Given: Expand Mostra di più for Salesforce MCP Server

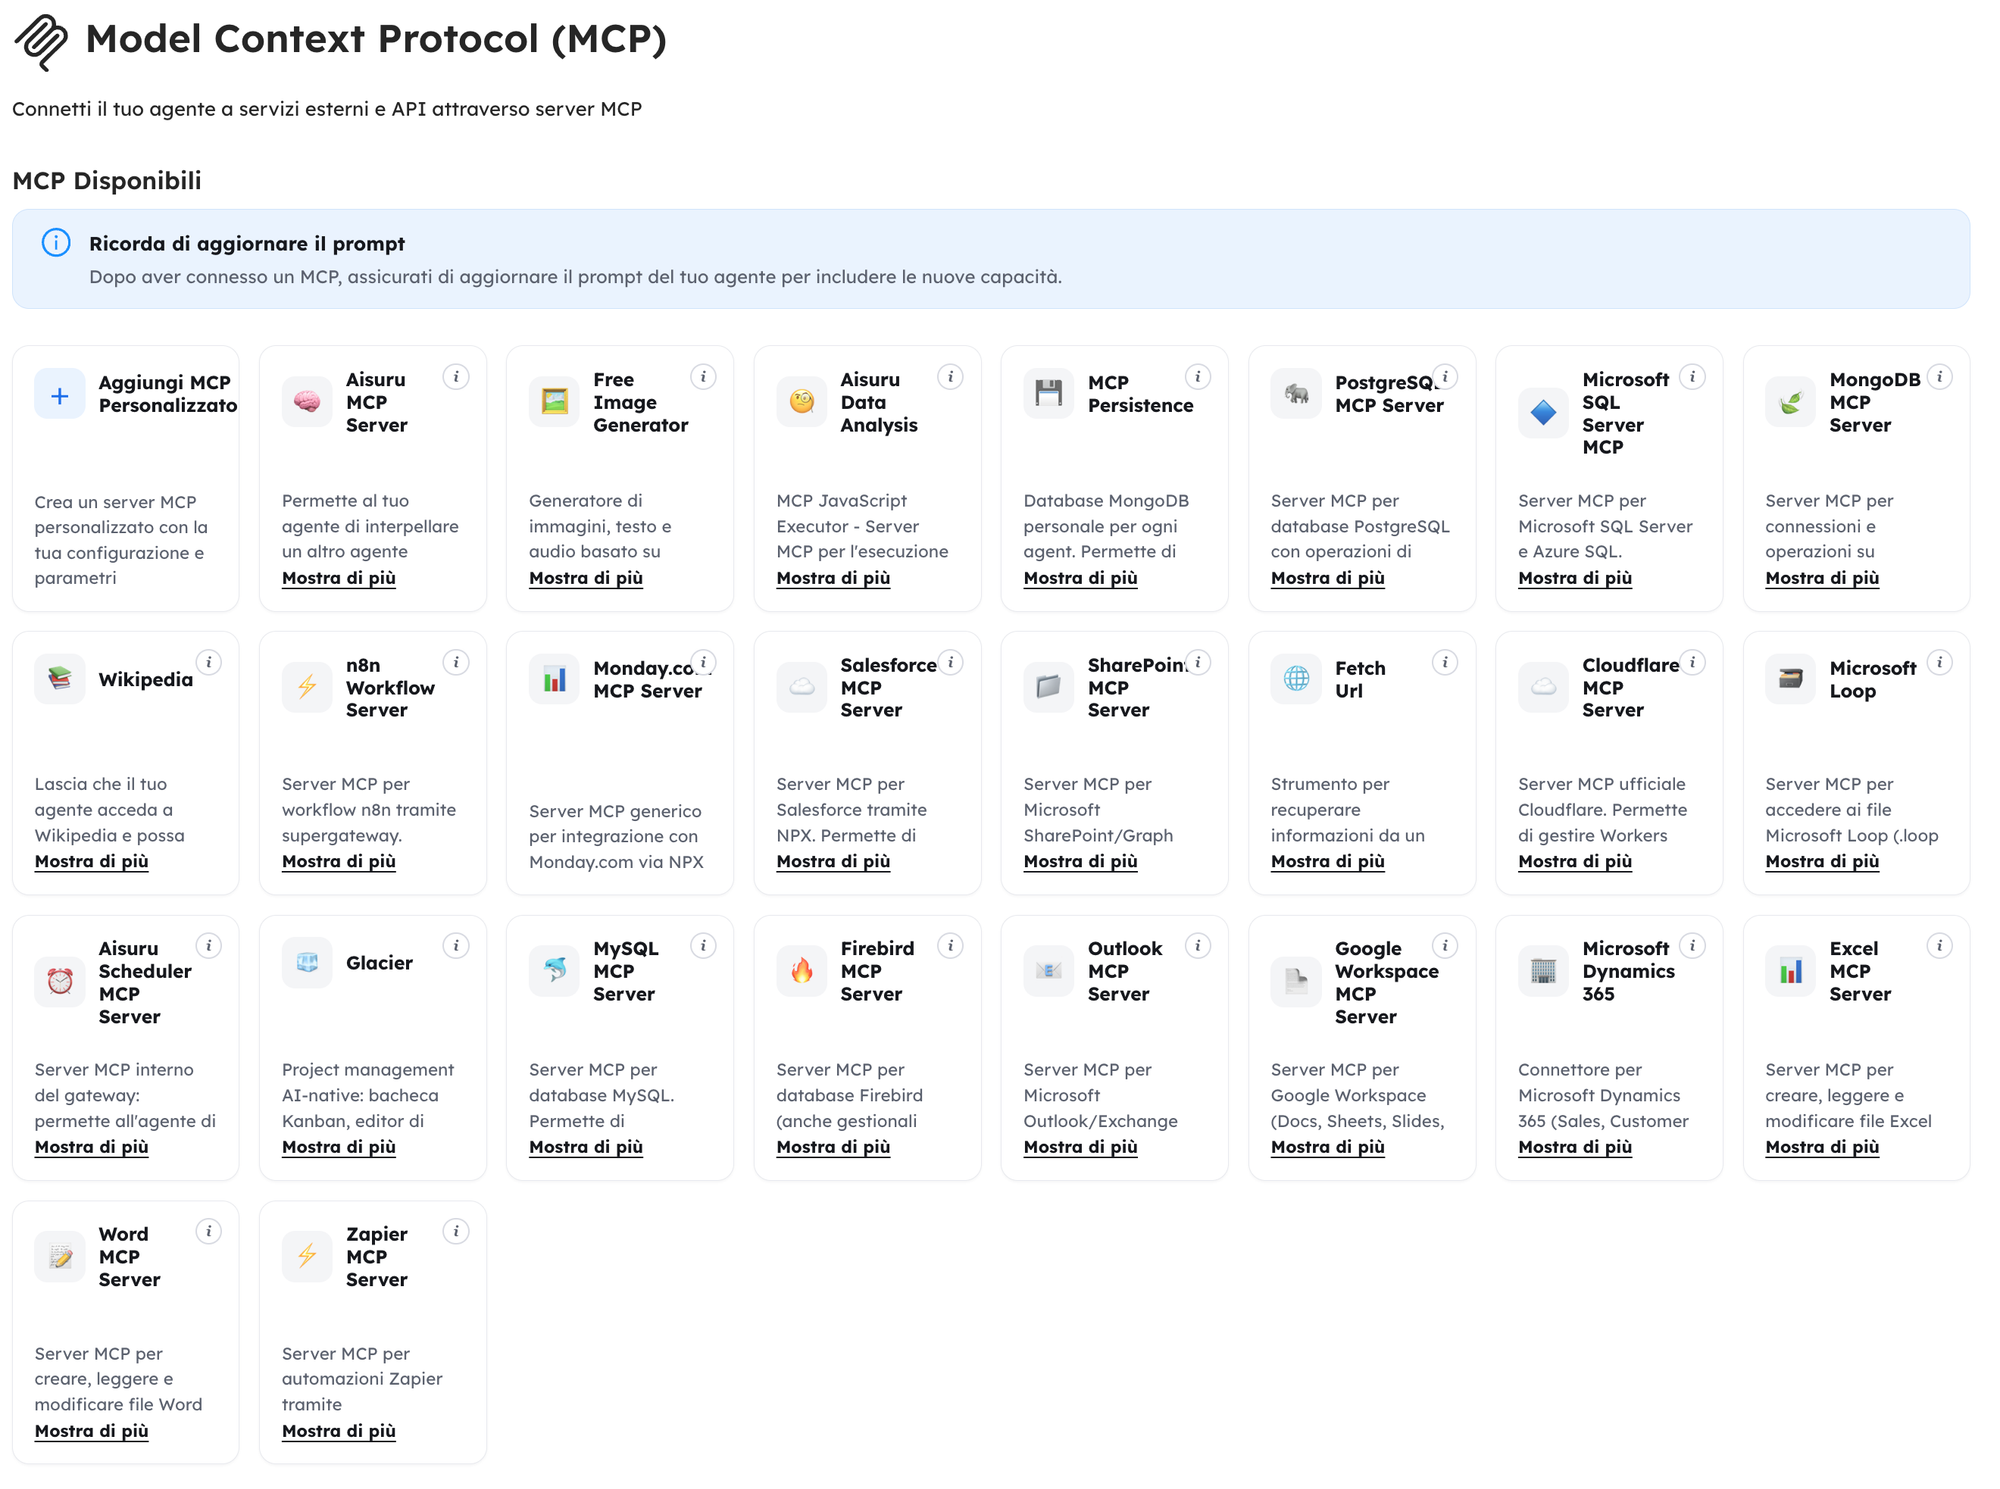Looking at the screenshot, I should pos(833,861).
